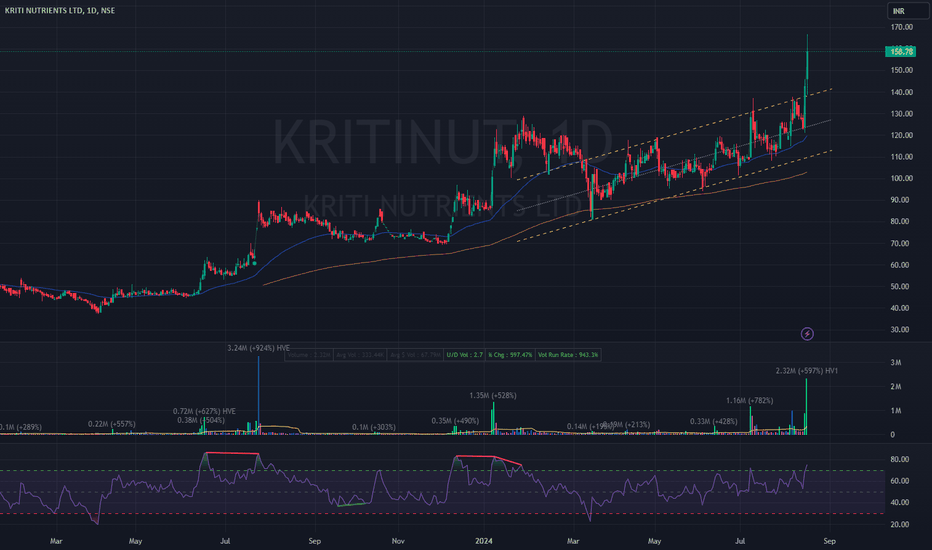Click the 0.22M (+557%) volume label
Viewport: 932px width, 550px height.
tap(112, 424)
